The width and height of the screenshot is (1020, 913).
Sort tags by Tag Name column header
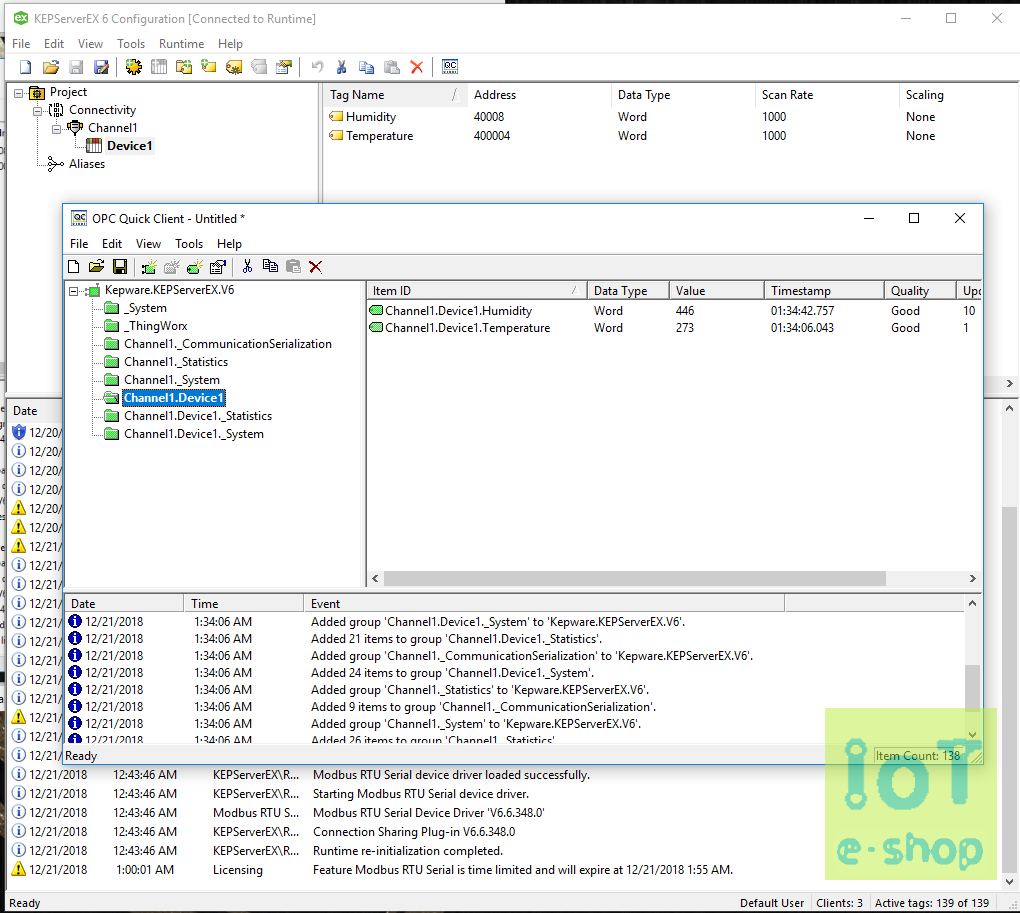pyautogui.click(x=396, y=95)
